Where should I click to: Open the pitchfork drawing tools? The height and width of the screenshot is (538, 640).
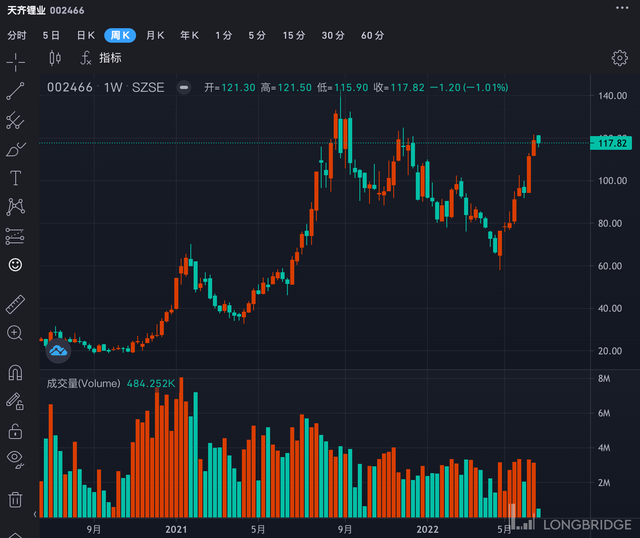[x=16, y=121]
